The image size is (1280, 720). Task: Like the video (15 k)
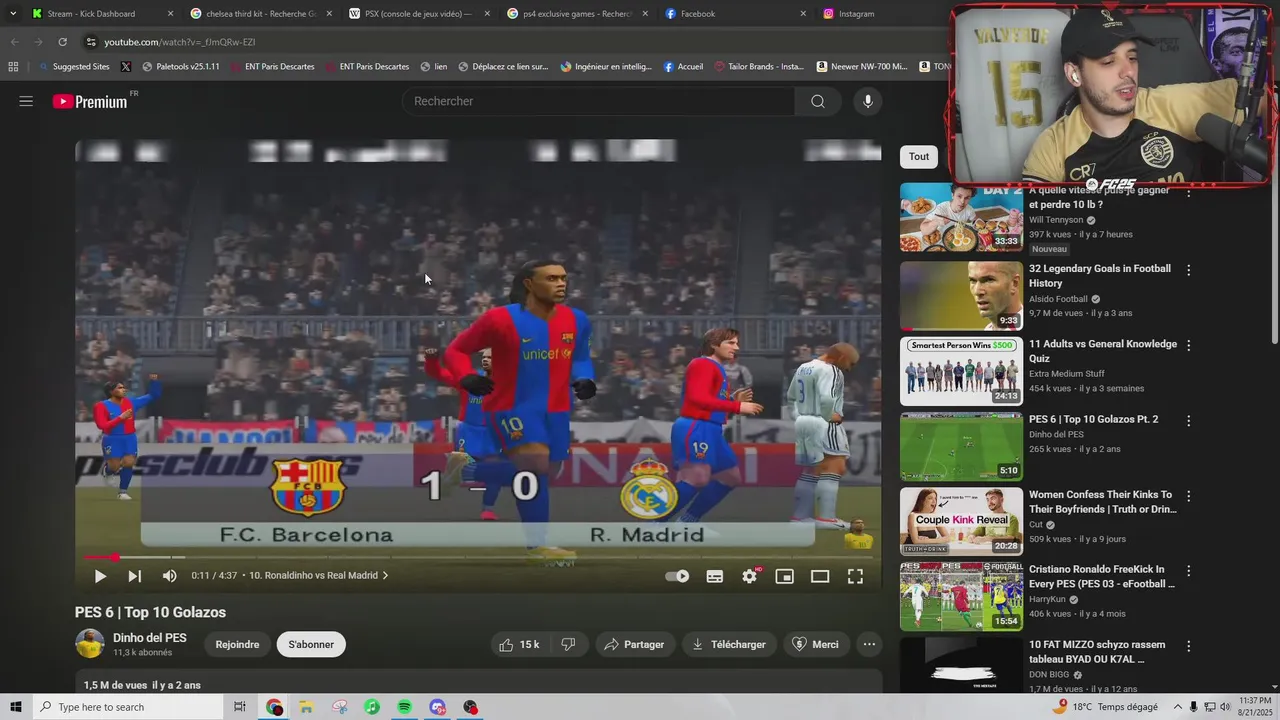click(x=520, y=645)
